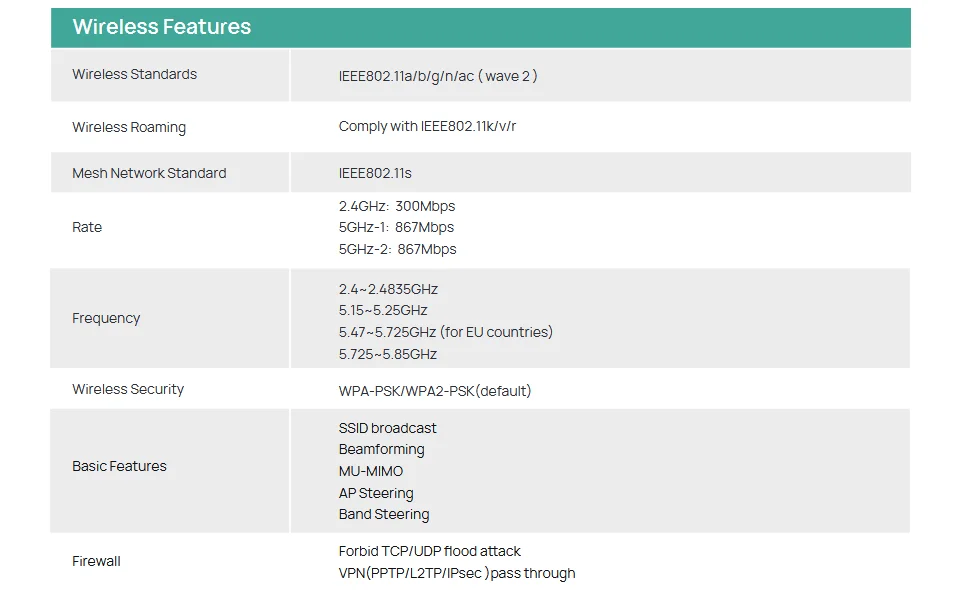Click the Wireless Standards row label

coord(134,74)
